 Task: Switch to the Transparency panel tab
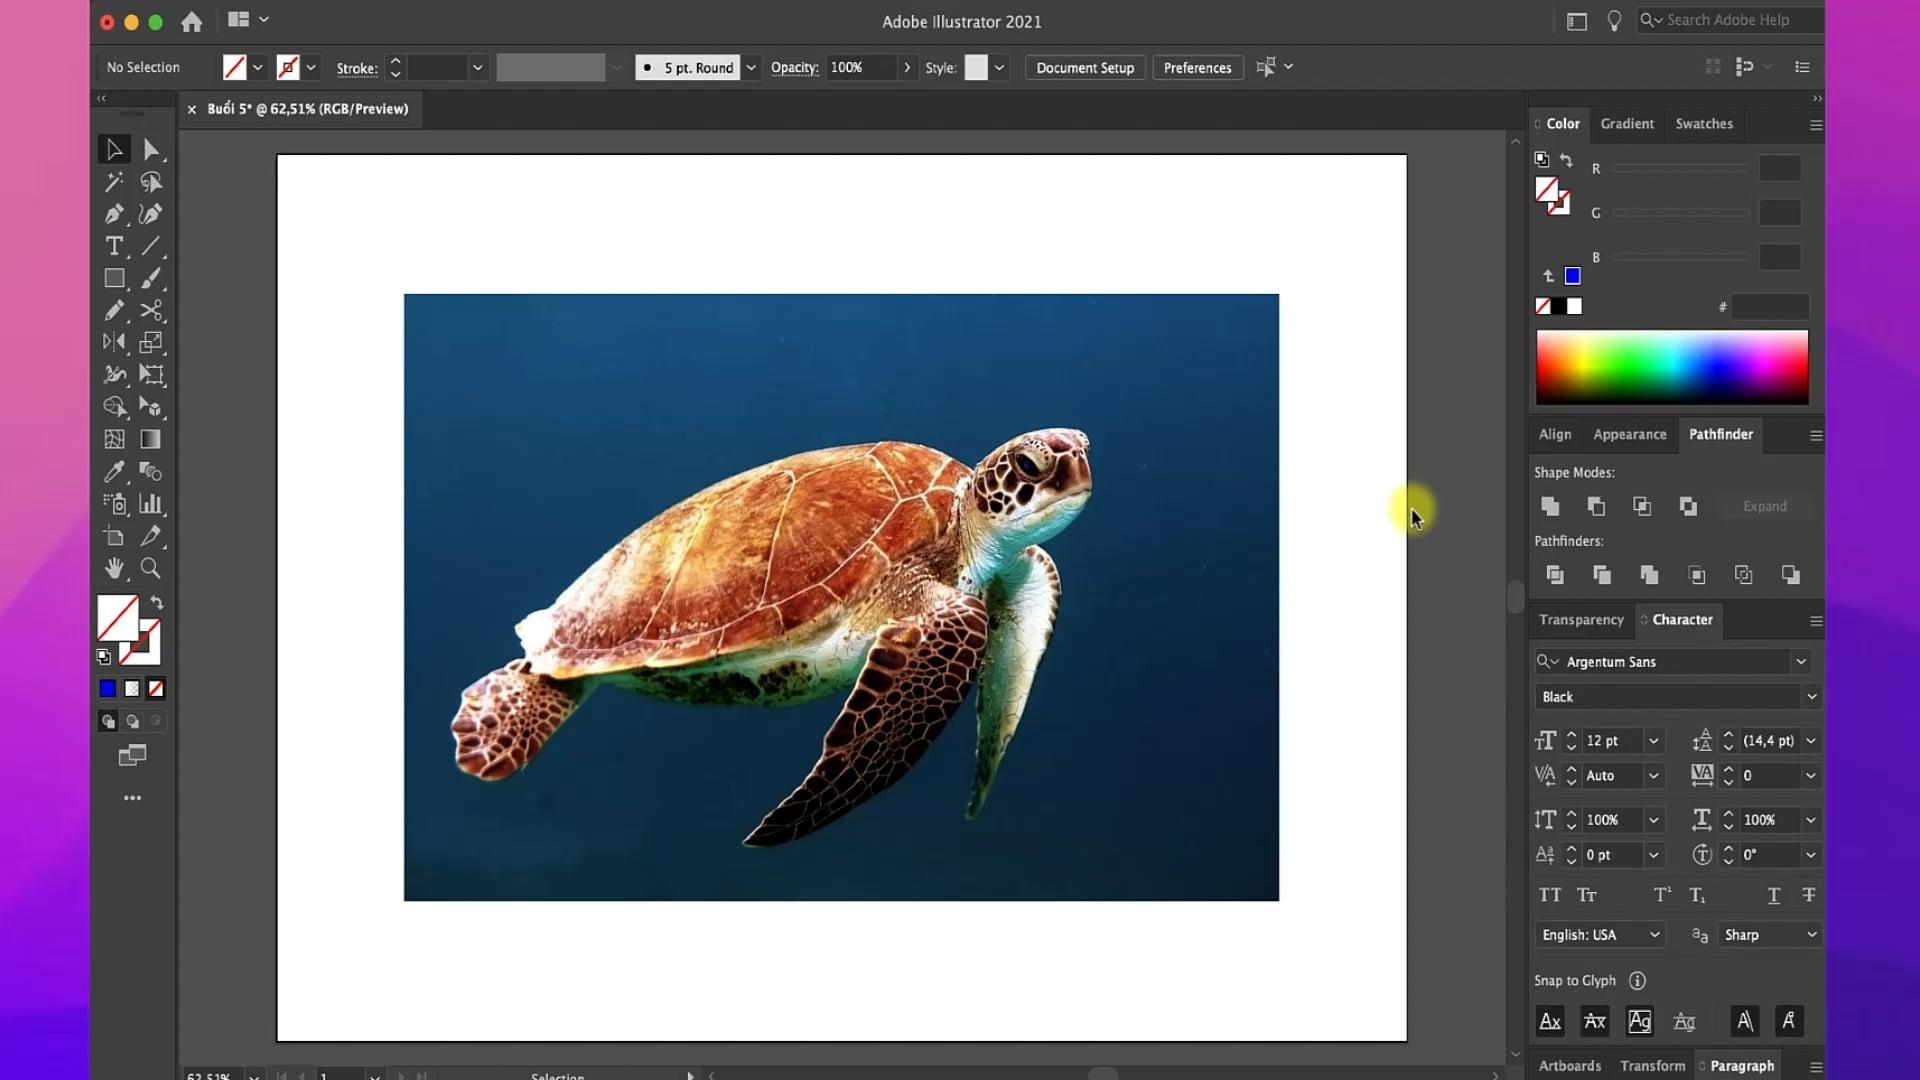coord(1581,620)
